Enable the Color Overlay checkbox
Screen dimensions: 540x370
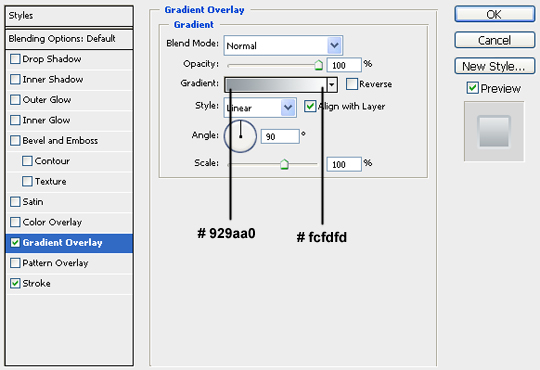pos(15,222)
